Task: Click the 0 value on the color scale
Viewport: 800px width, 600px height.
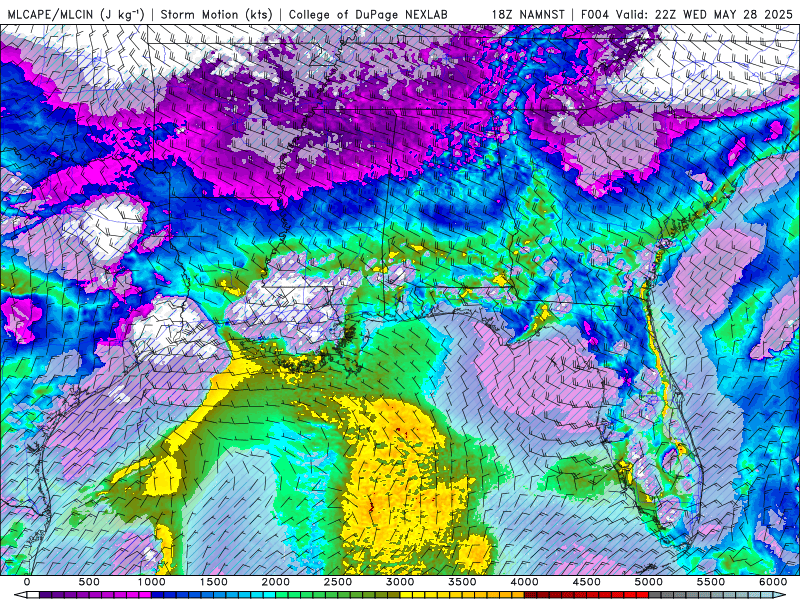Action: click(x=27, y=582)
